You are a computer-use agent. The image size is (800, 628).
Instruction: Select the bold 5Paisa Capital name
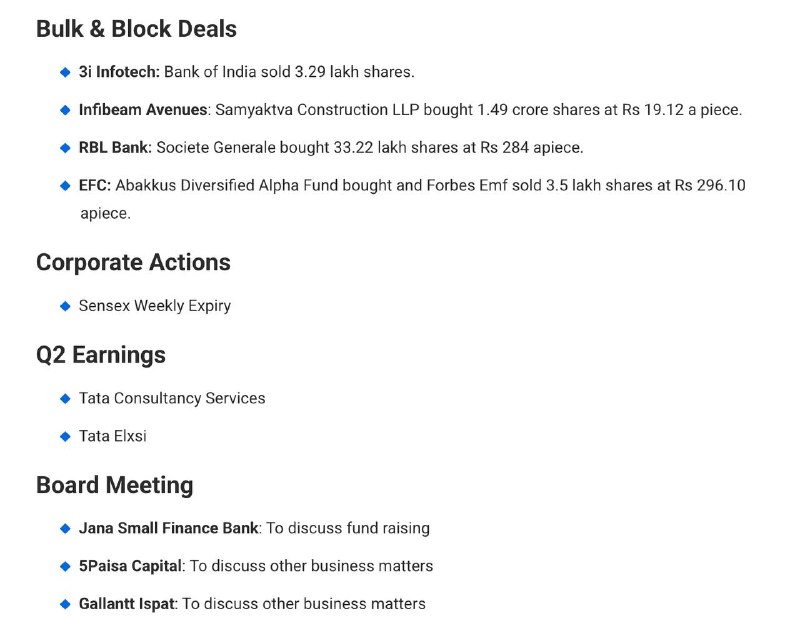pyautogui.click(x=130, y=566)
